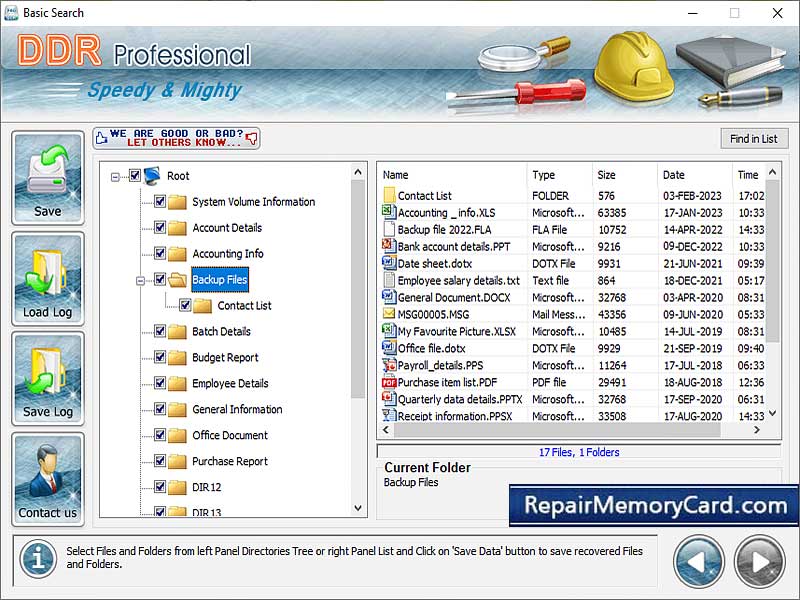The height and width of the screenshot is (600, 800).
Task: Open the Load Log tool
Action: (47, 277)
